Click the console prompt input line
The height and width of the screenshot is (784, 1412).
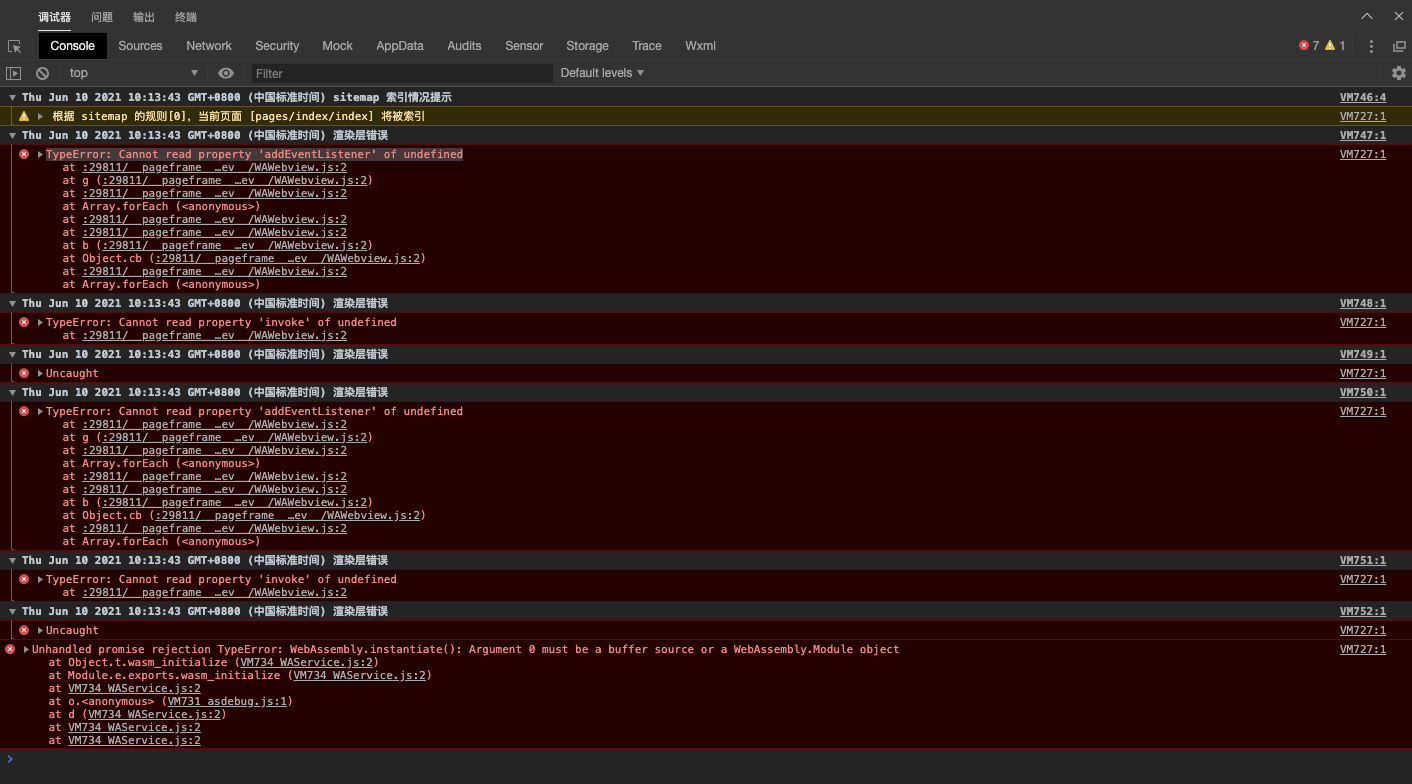(x=706, y=760)
